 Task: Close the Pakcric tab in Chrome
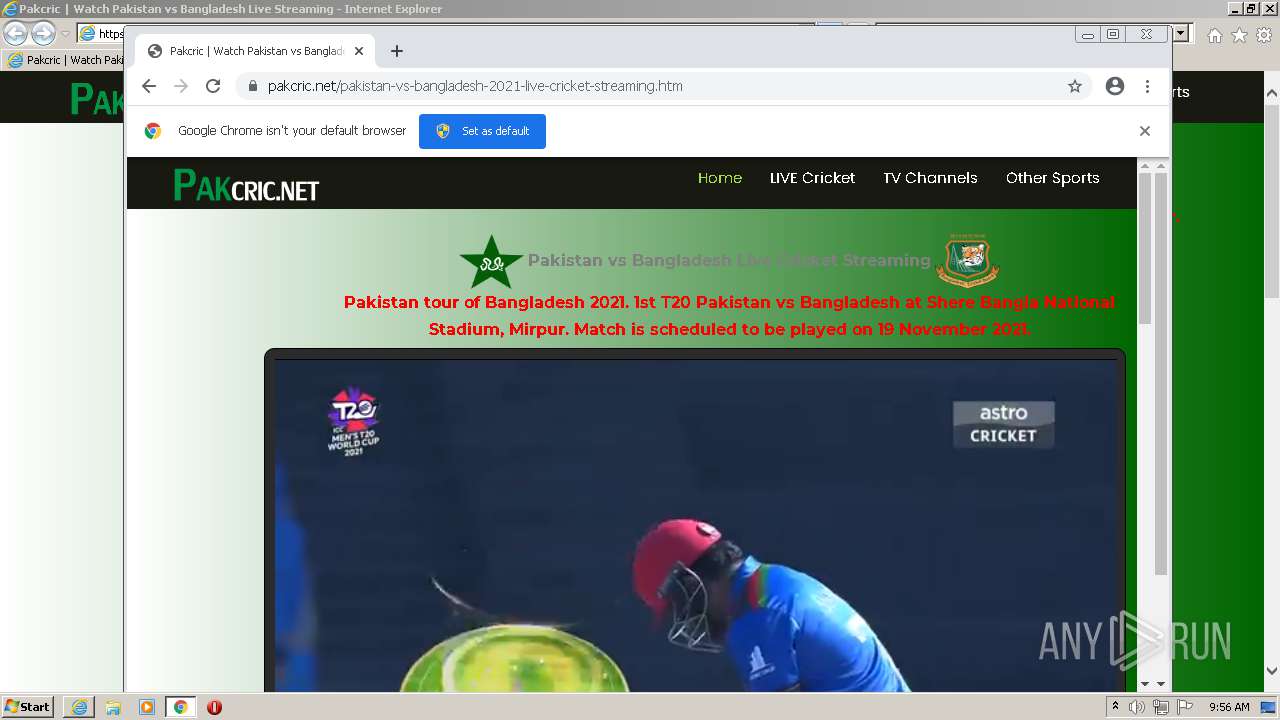[x=359, y=51]
